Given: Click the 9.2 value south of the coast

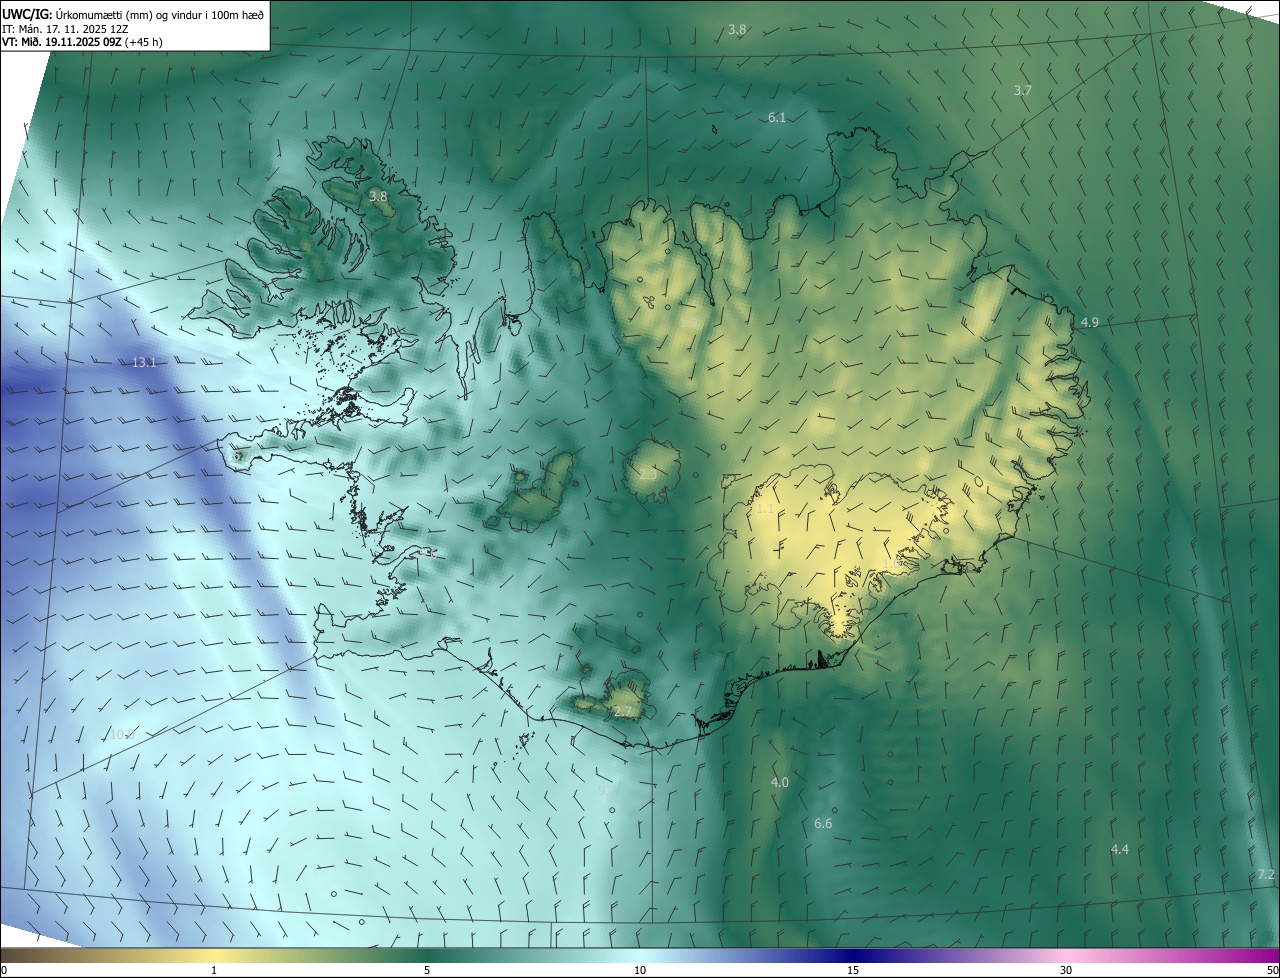Looking at the screenshot, I should click(x=607, y=790).
